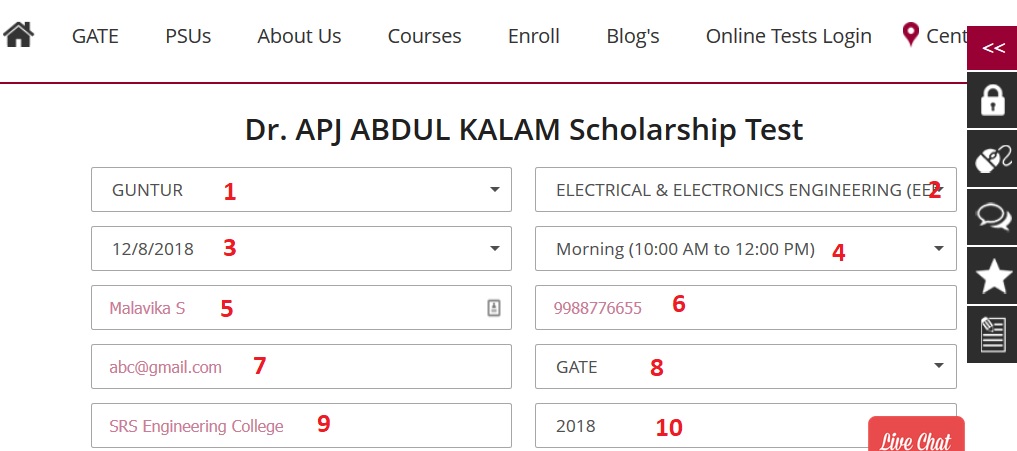
Task: Open the Live Chat button
Action: (915, 438)
